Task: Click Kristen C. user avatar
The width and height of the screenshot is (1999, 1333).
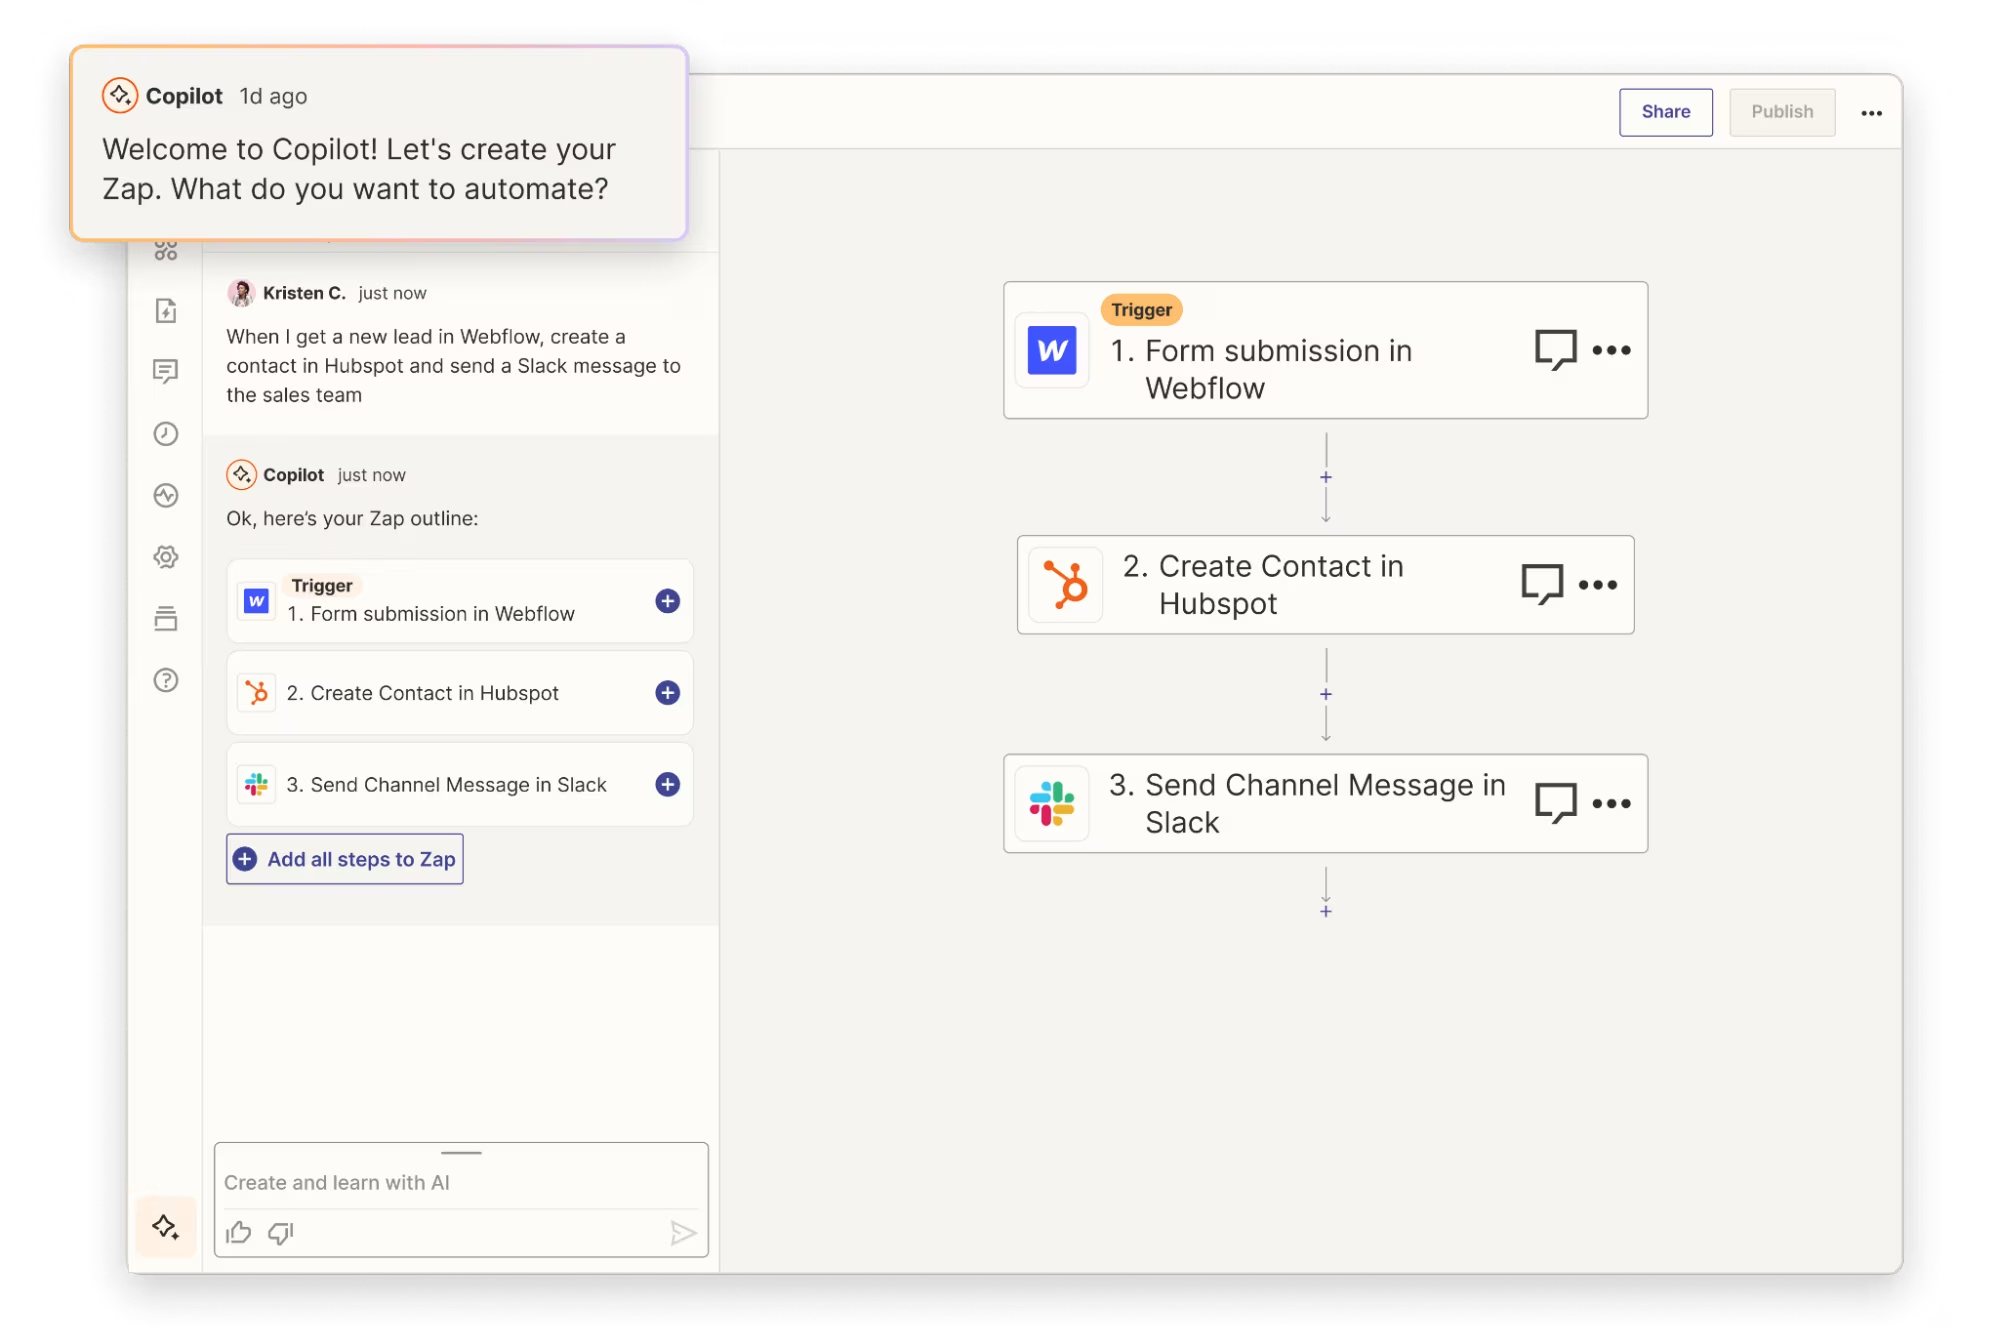Action: (x=241, y=293)
